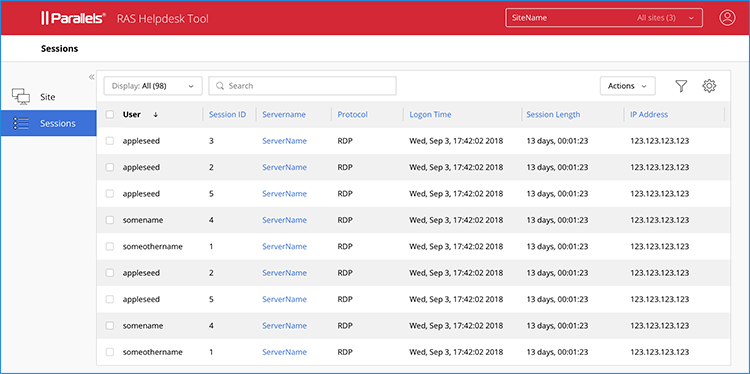Sort by Session Length column header

[553, 115]
